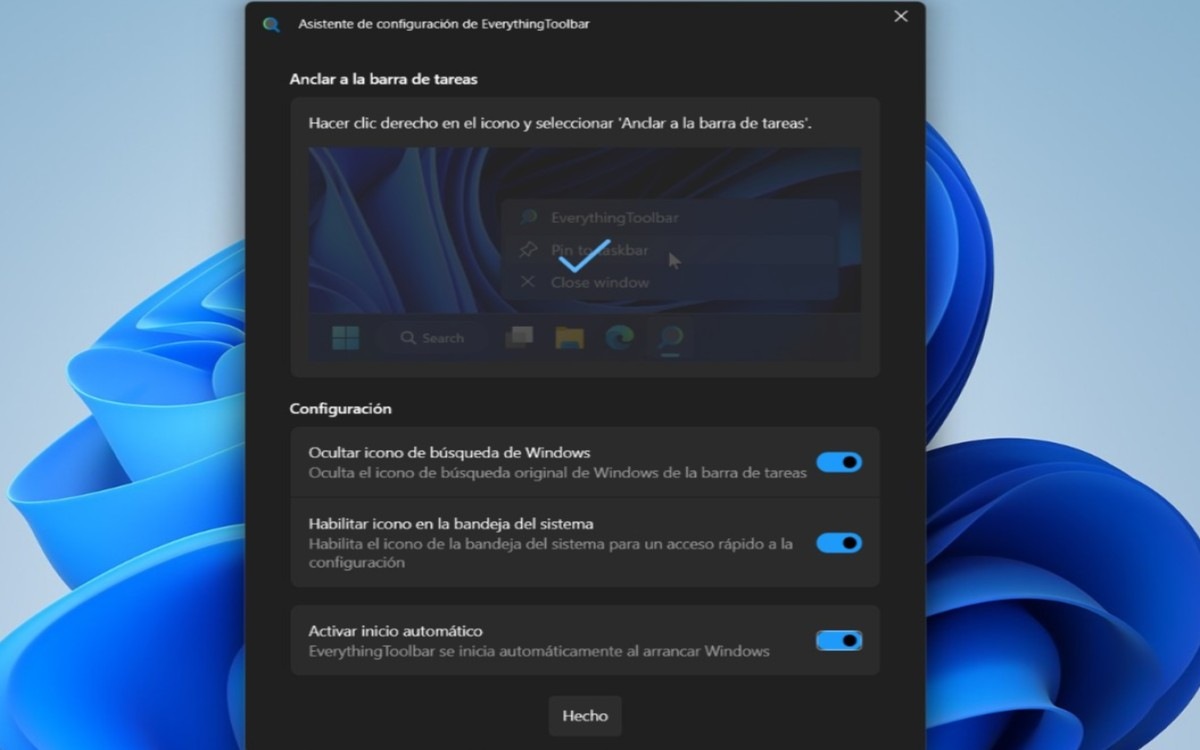The height and width of the screenshot is (750, 1200).
Task: Click the 'Configuración' section heading
Action: point(340,409)
